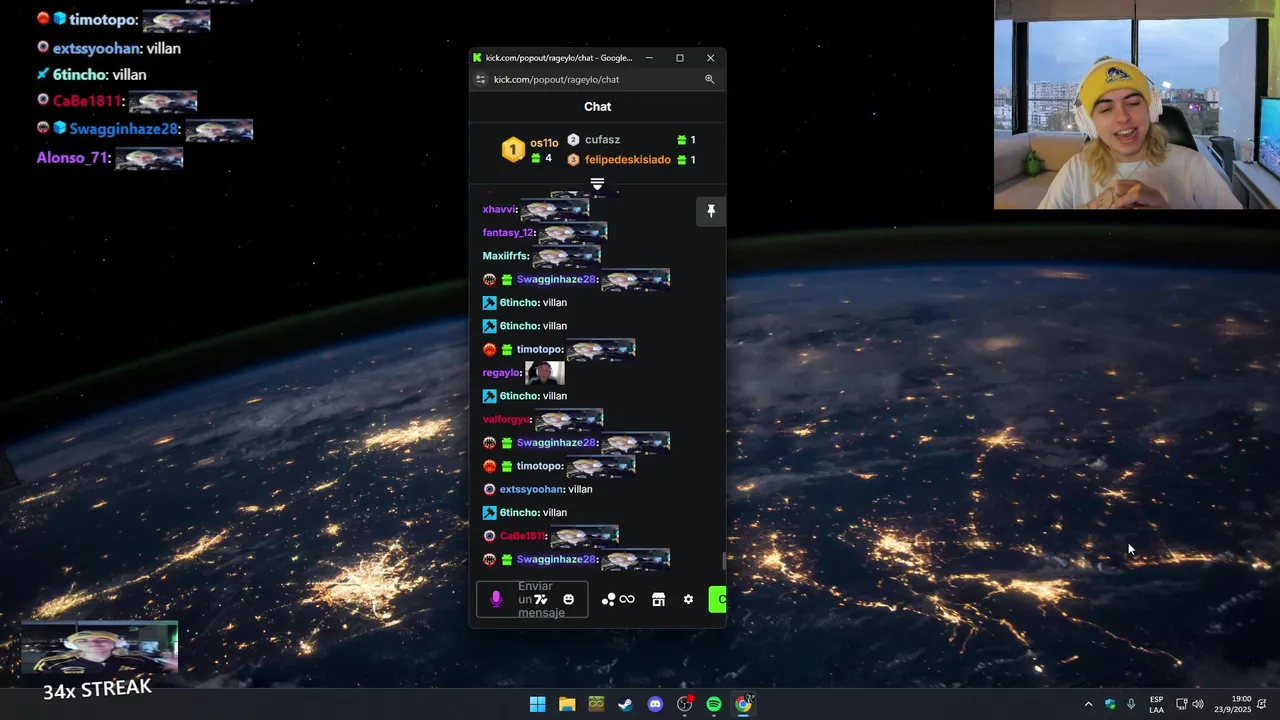Click the gold number 1 rank badge
Viewport: 1280px width, 720px height.
pos(513,150)
